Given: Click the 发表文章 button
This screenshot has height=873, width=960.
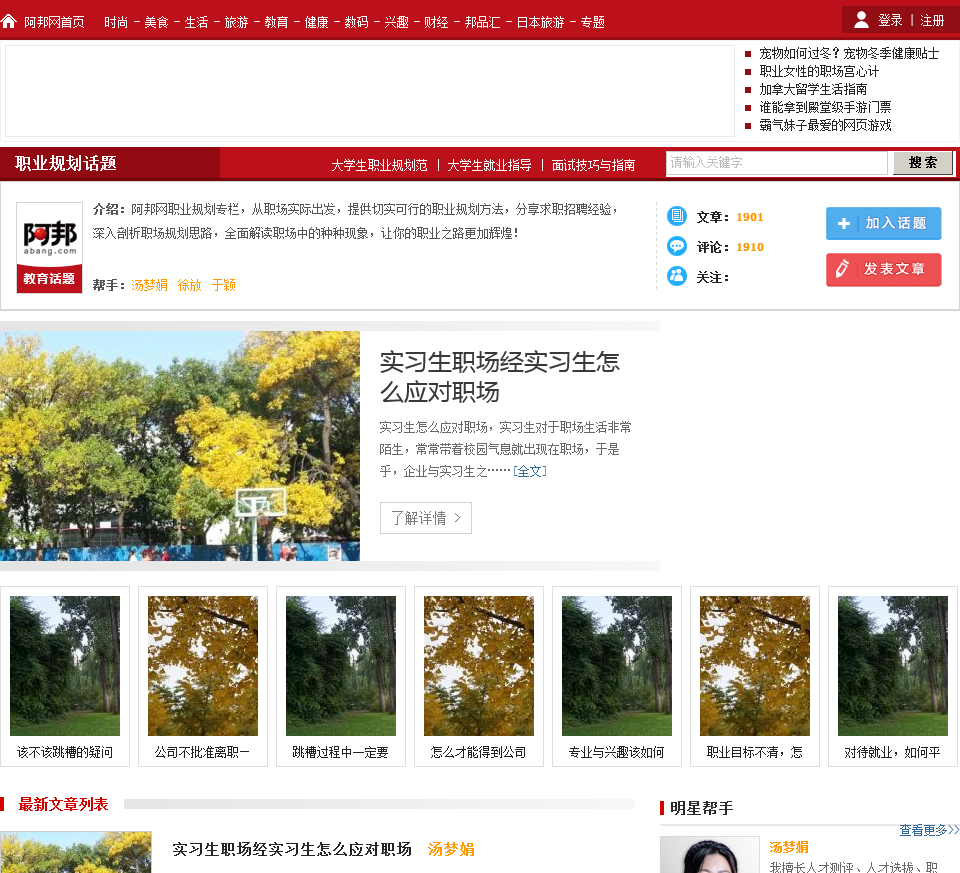Looking at the screenshot, I should [883, 269].
